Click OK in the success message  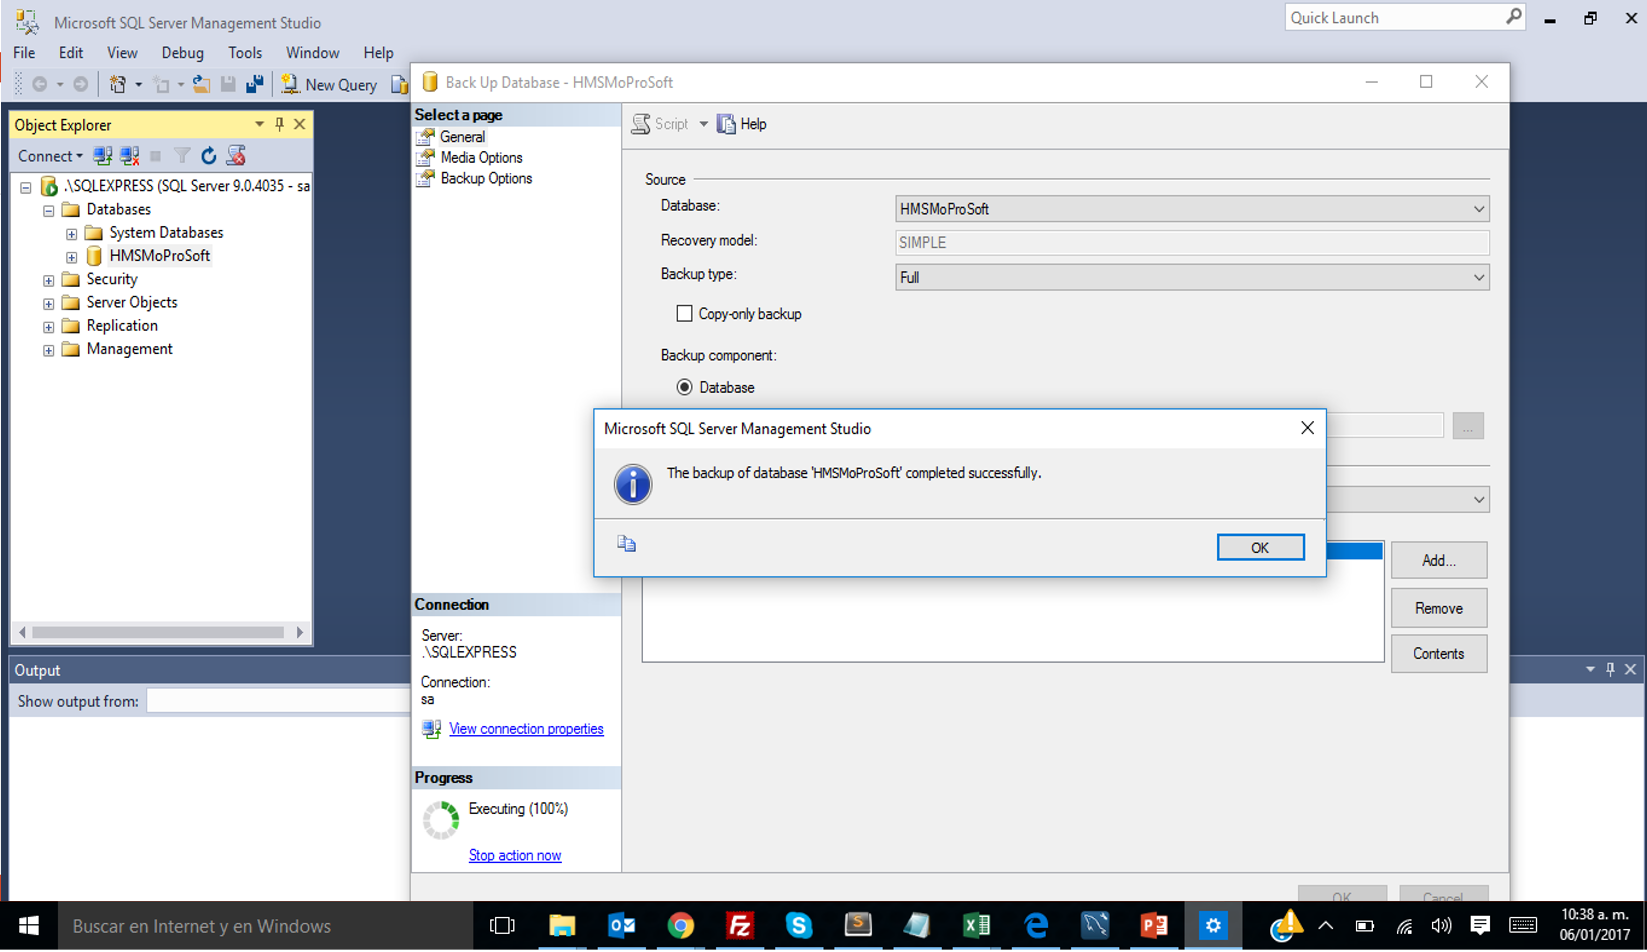(x=1260, y=547)
